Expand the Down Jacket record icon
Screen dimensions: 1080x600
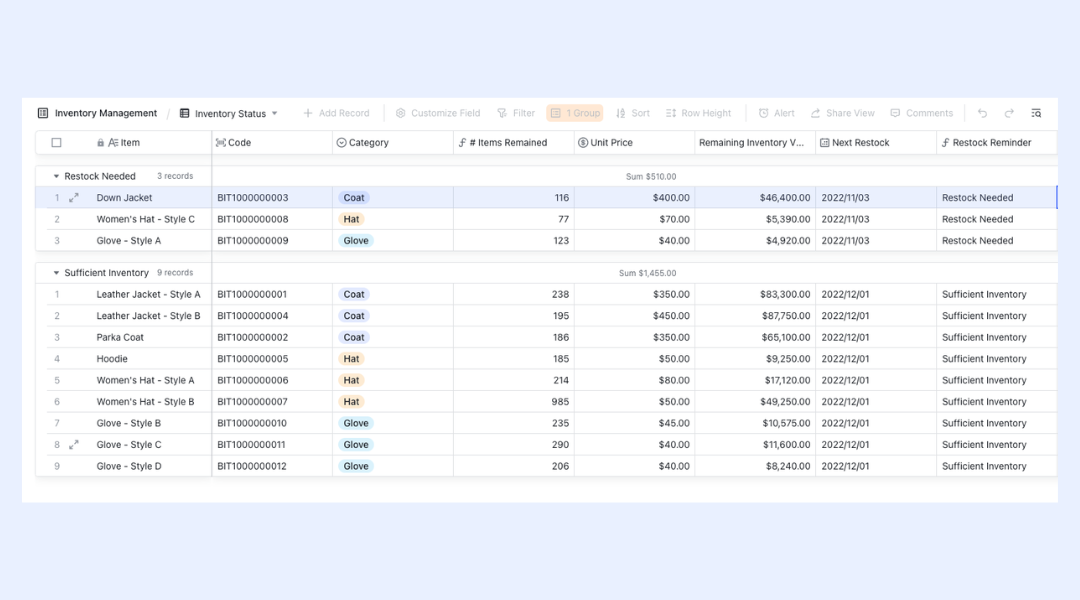point(74,198)
